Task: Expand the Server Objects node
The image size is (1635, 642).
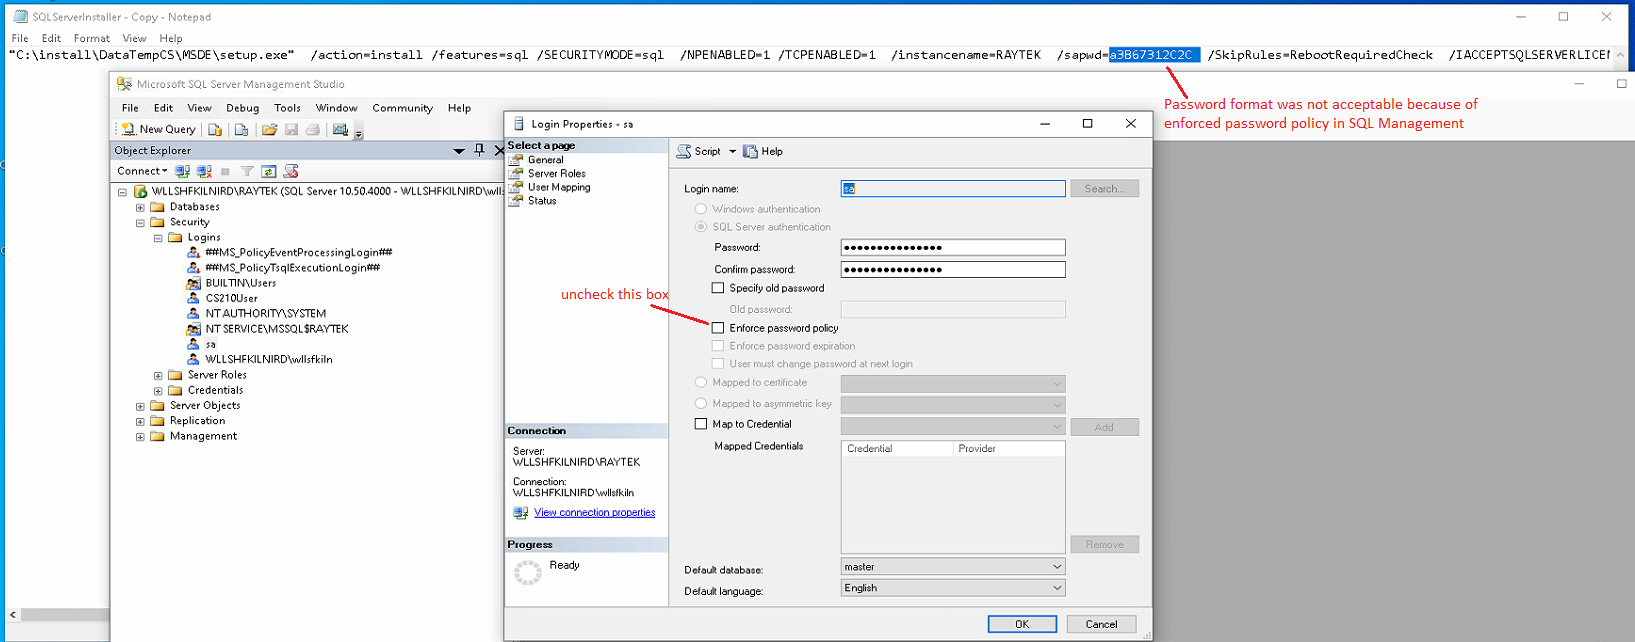Action: click(x=140, y=406)
